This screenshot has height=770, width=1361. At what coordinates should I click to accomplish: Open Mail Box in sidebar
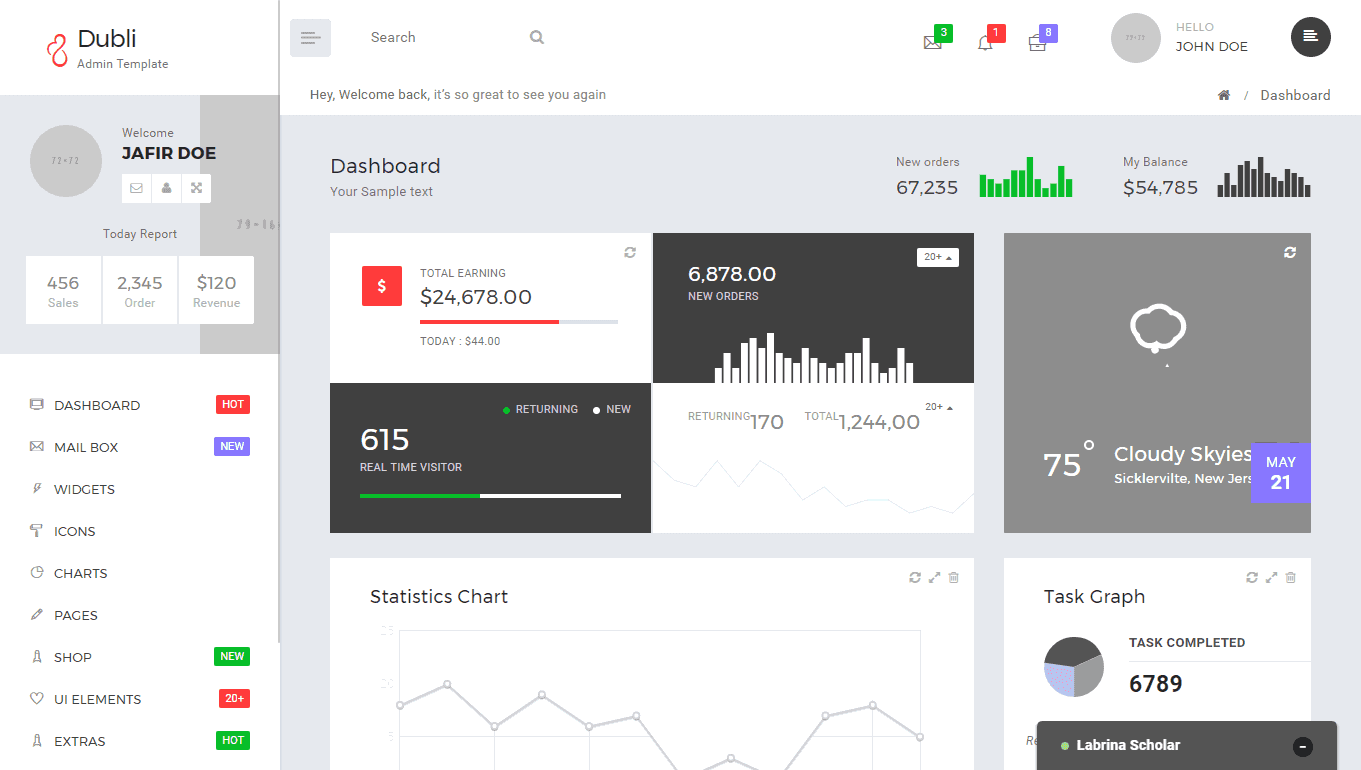click(86, 447)
